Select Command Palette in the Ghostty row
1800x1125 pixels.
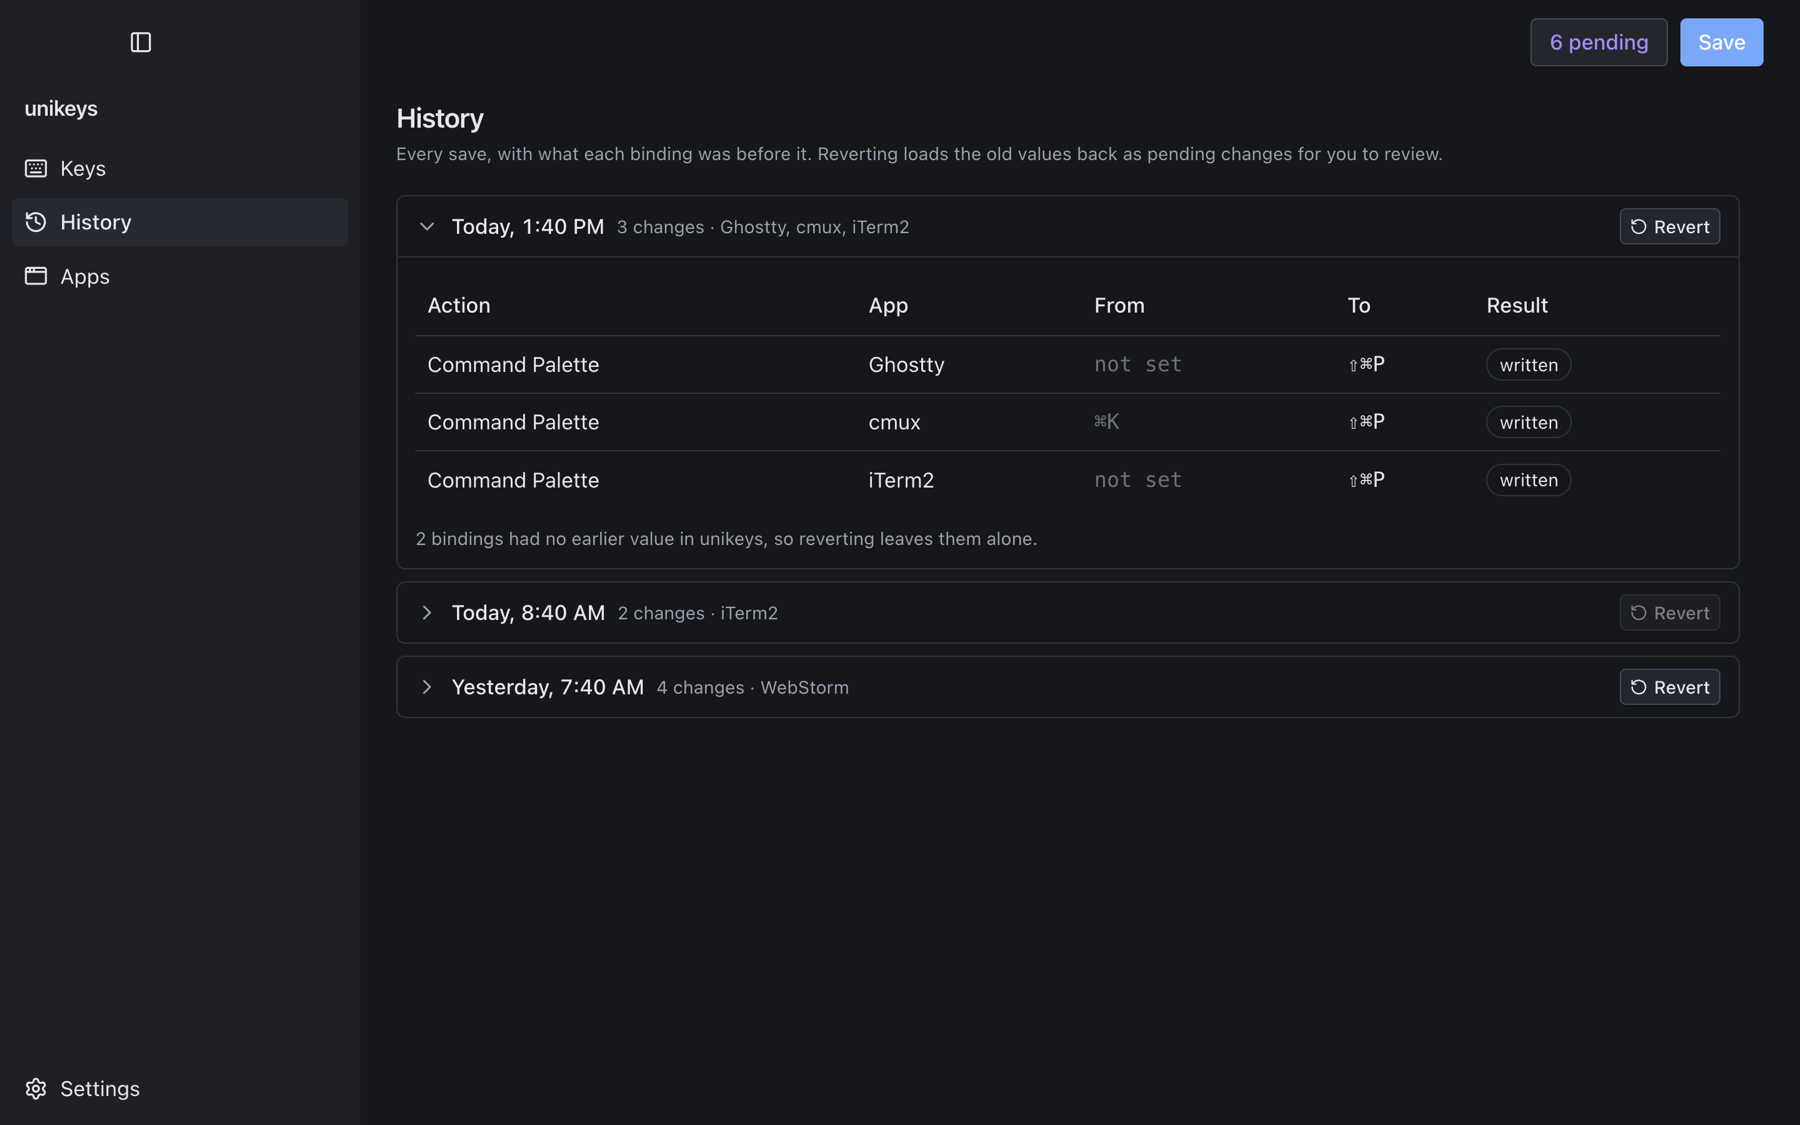tap(513, 365)
